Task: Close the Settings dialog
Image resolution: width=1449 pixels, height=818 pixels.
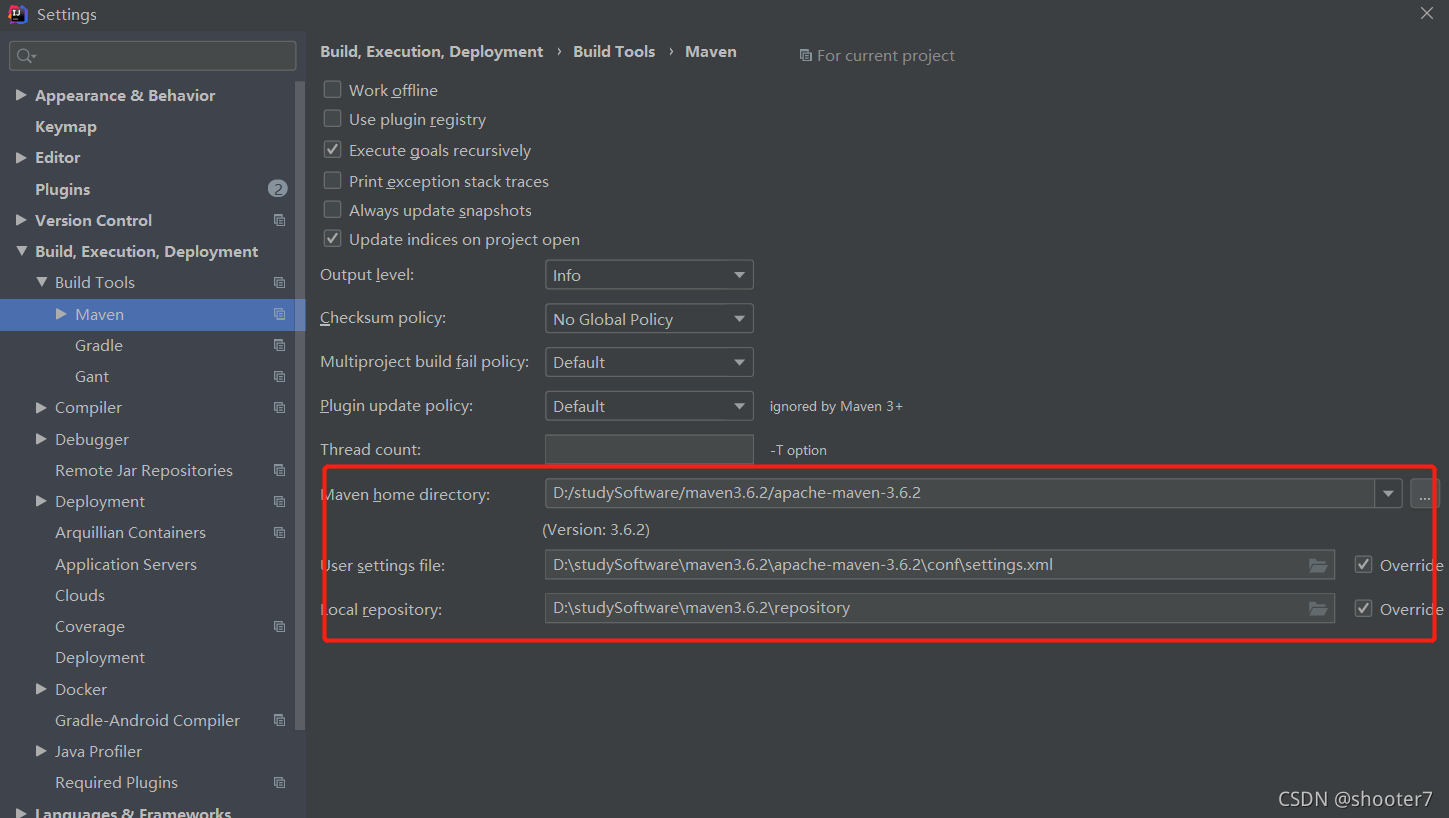Action: [1427, 13]
